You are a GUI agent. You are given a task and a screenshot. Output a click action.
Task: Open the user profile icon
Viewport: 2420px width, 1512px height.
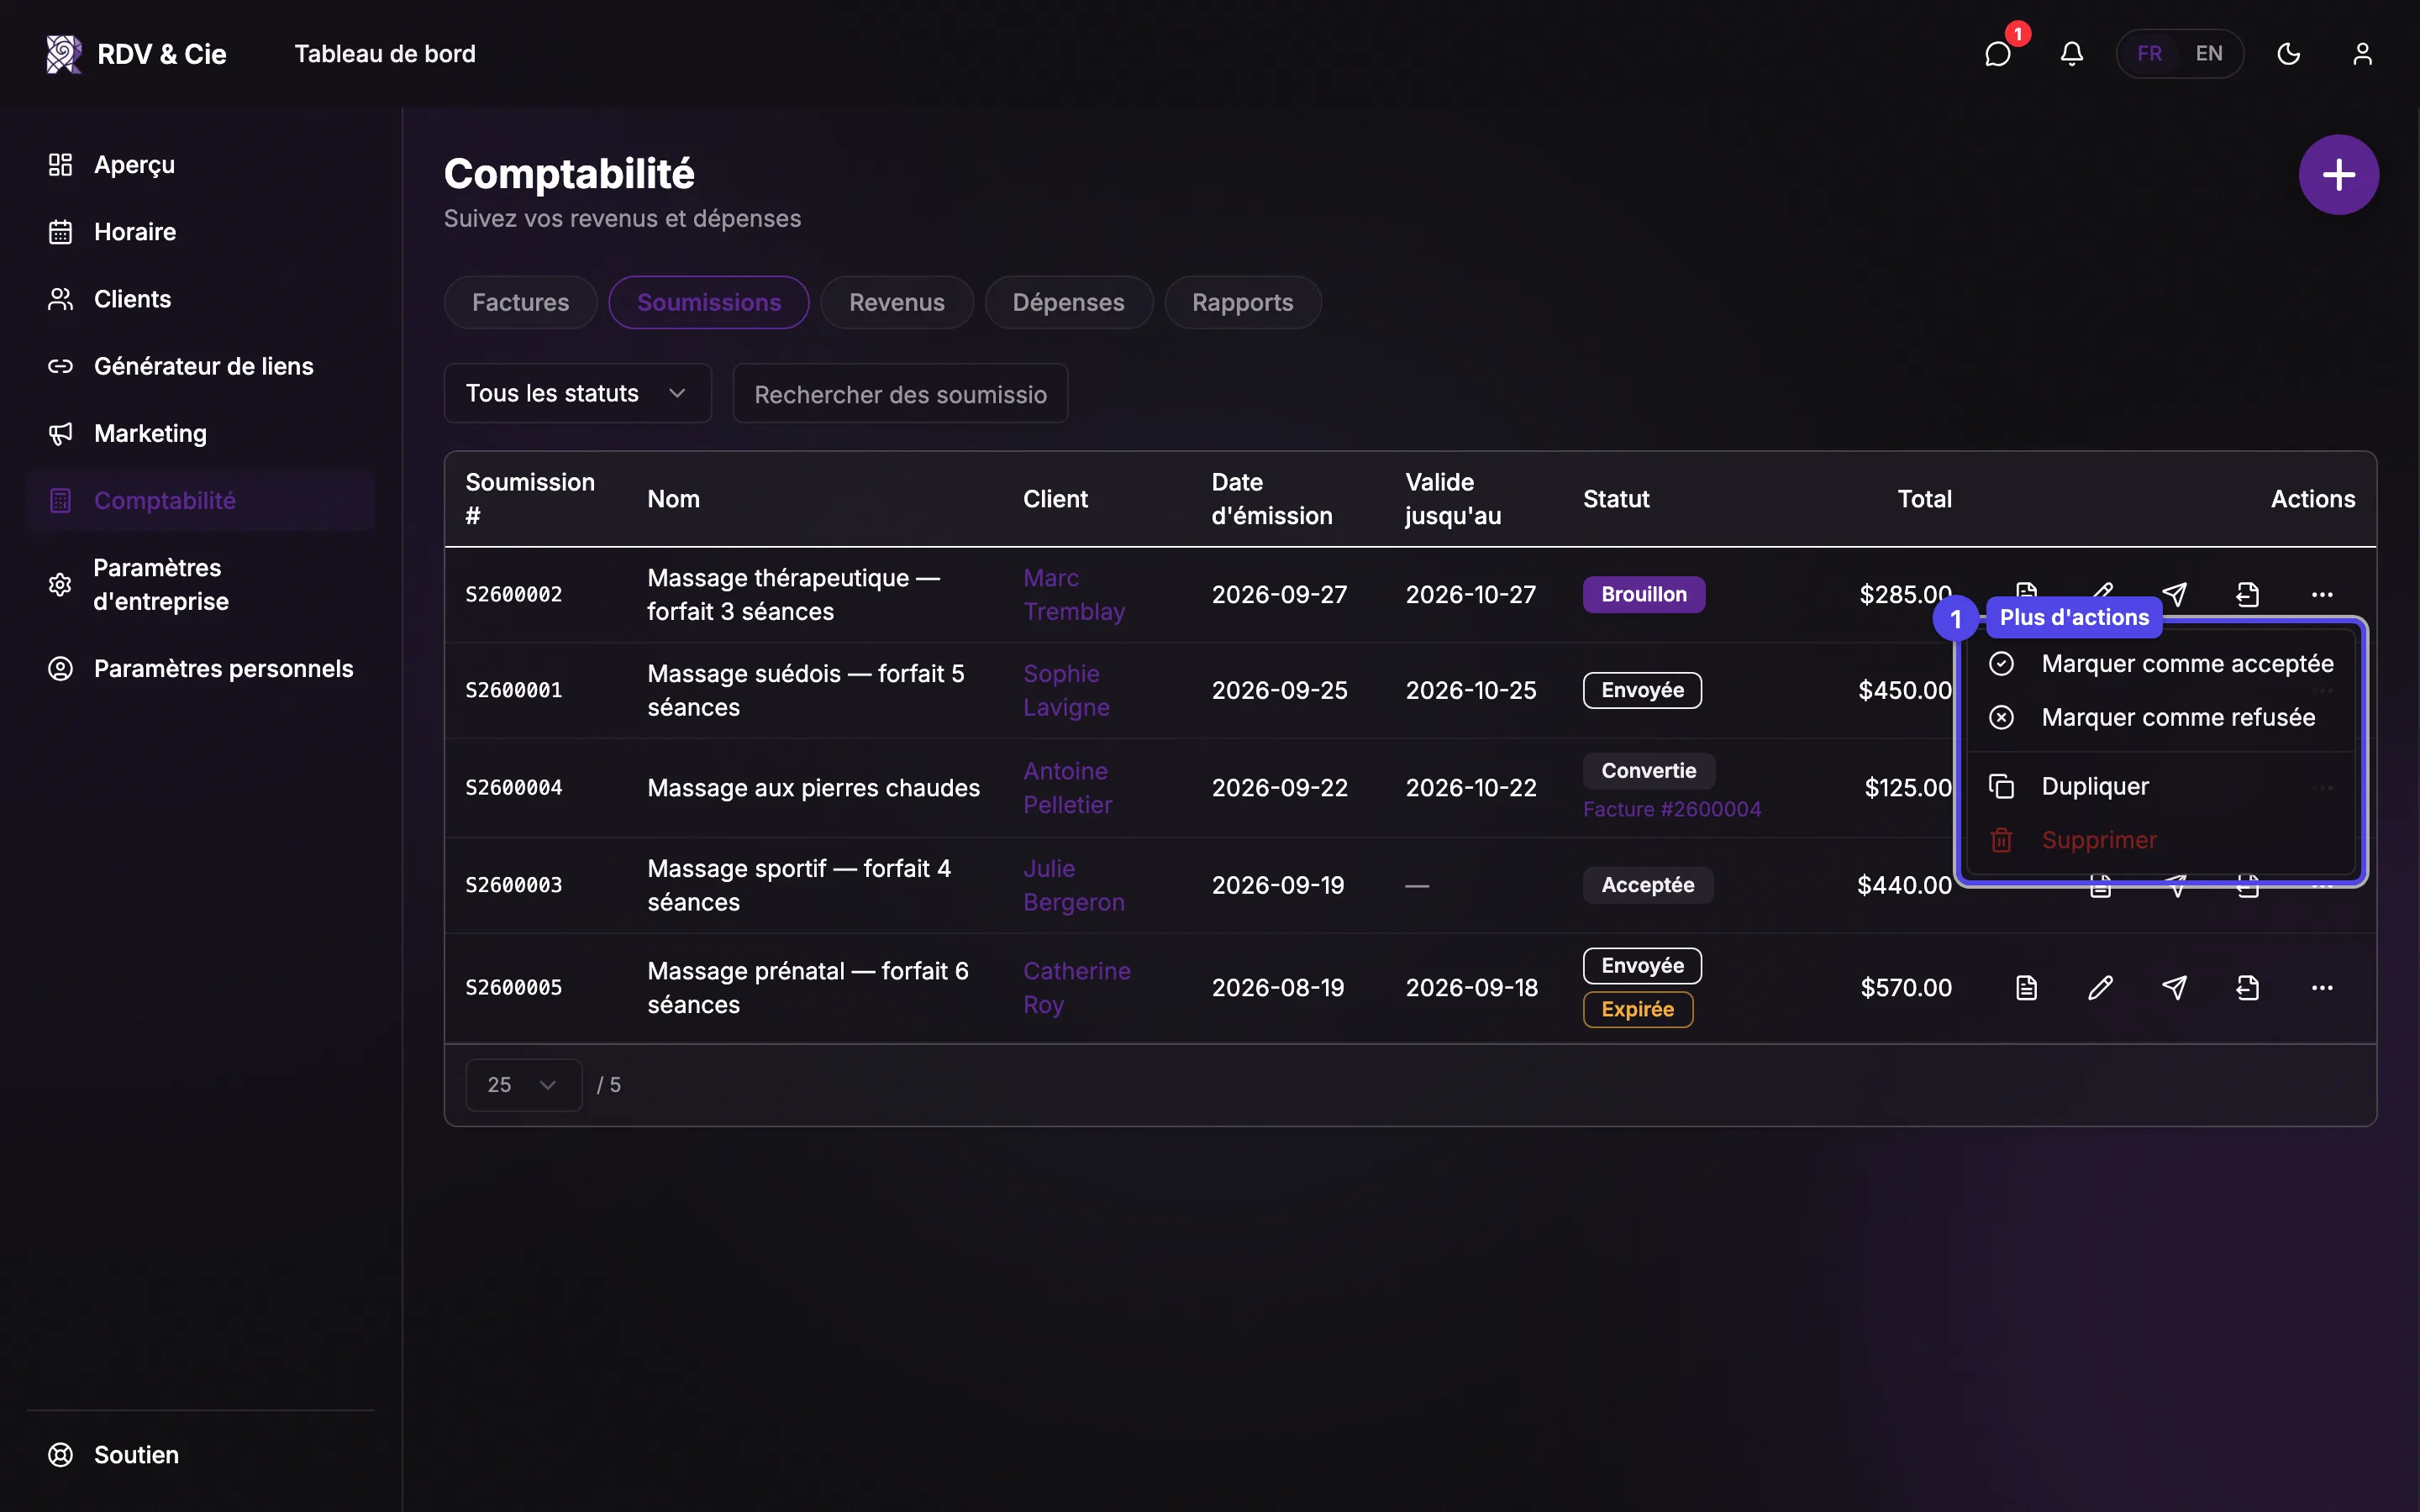tap(2362, 53)
